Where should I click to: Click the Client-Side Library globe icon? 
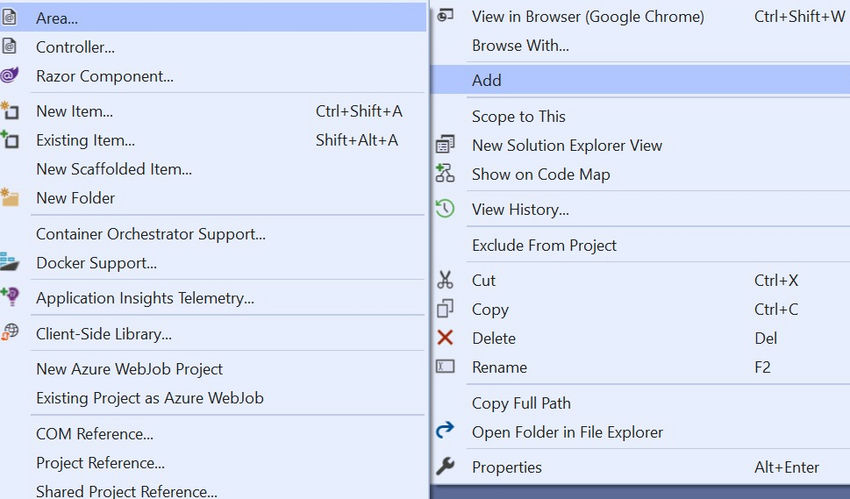(10, 332)
